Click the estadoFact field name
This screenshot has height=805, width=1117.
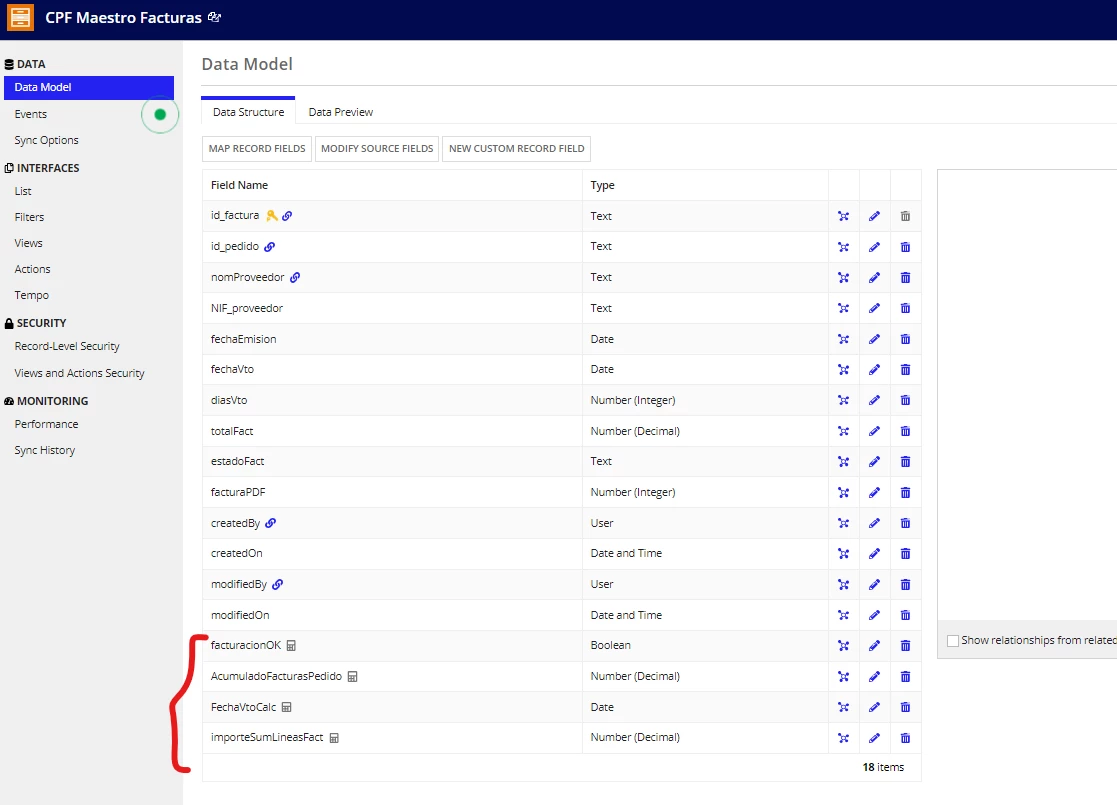[237, 462]
